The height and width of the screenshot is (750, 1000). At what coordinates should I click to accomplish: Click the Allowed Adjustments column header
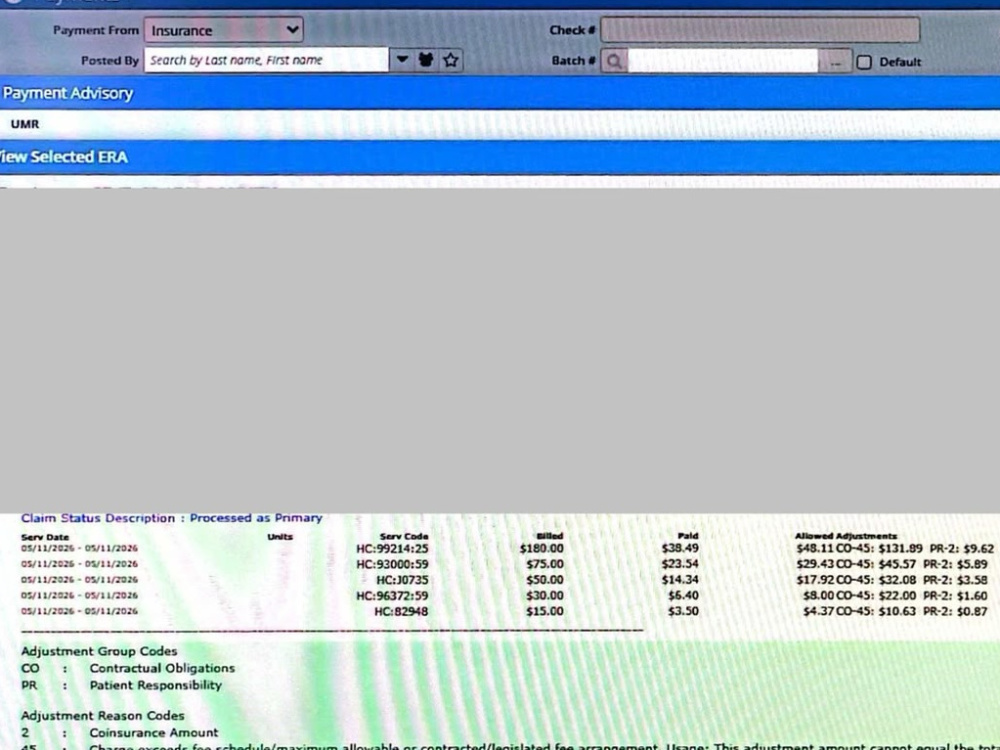point(846,536)
